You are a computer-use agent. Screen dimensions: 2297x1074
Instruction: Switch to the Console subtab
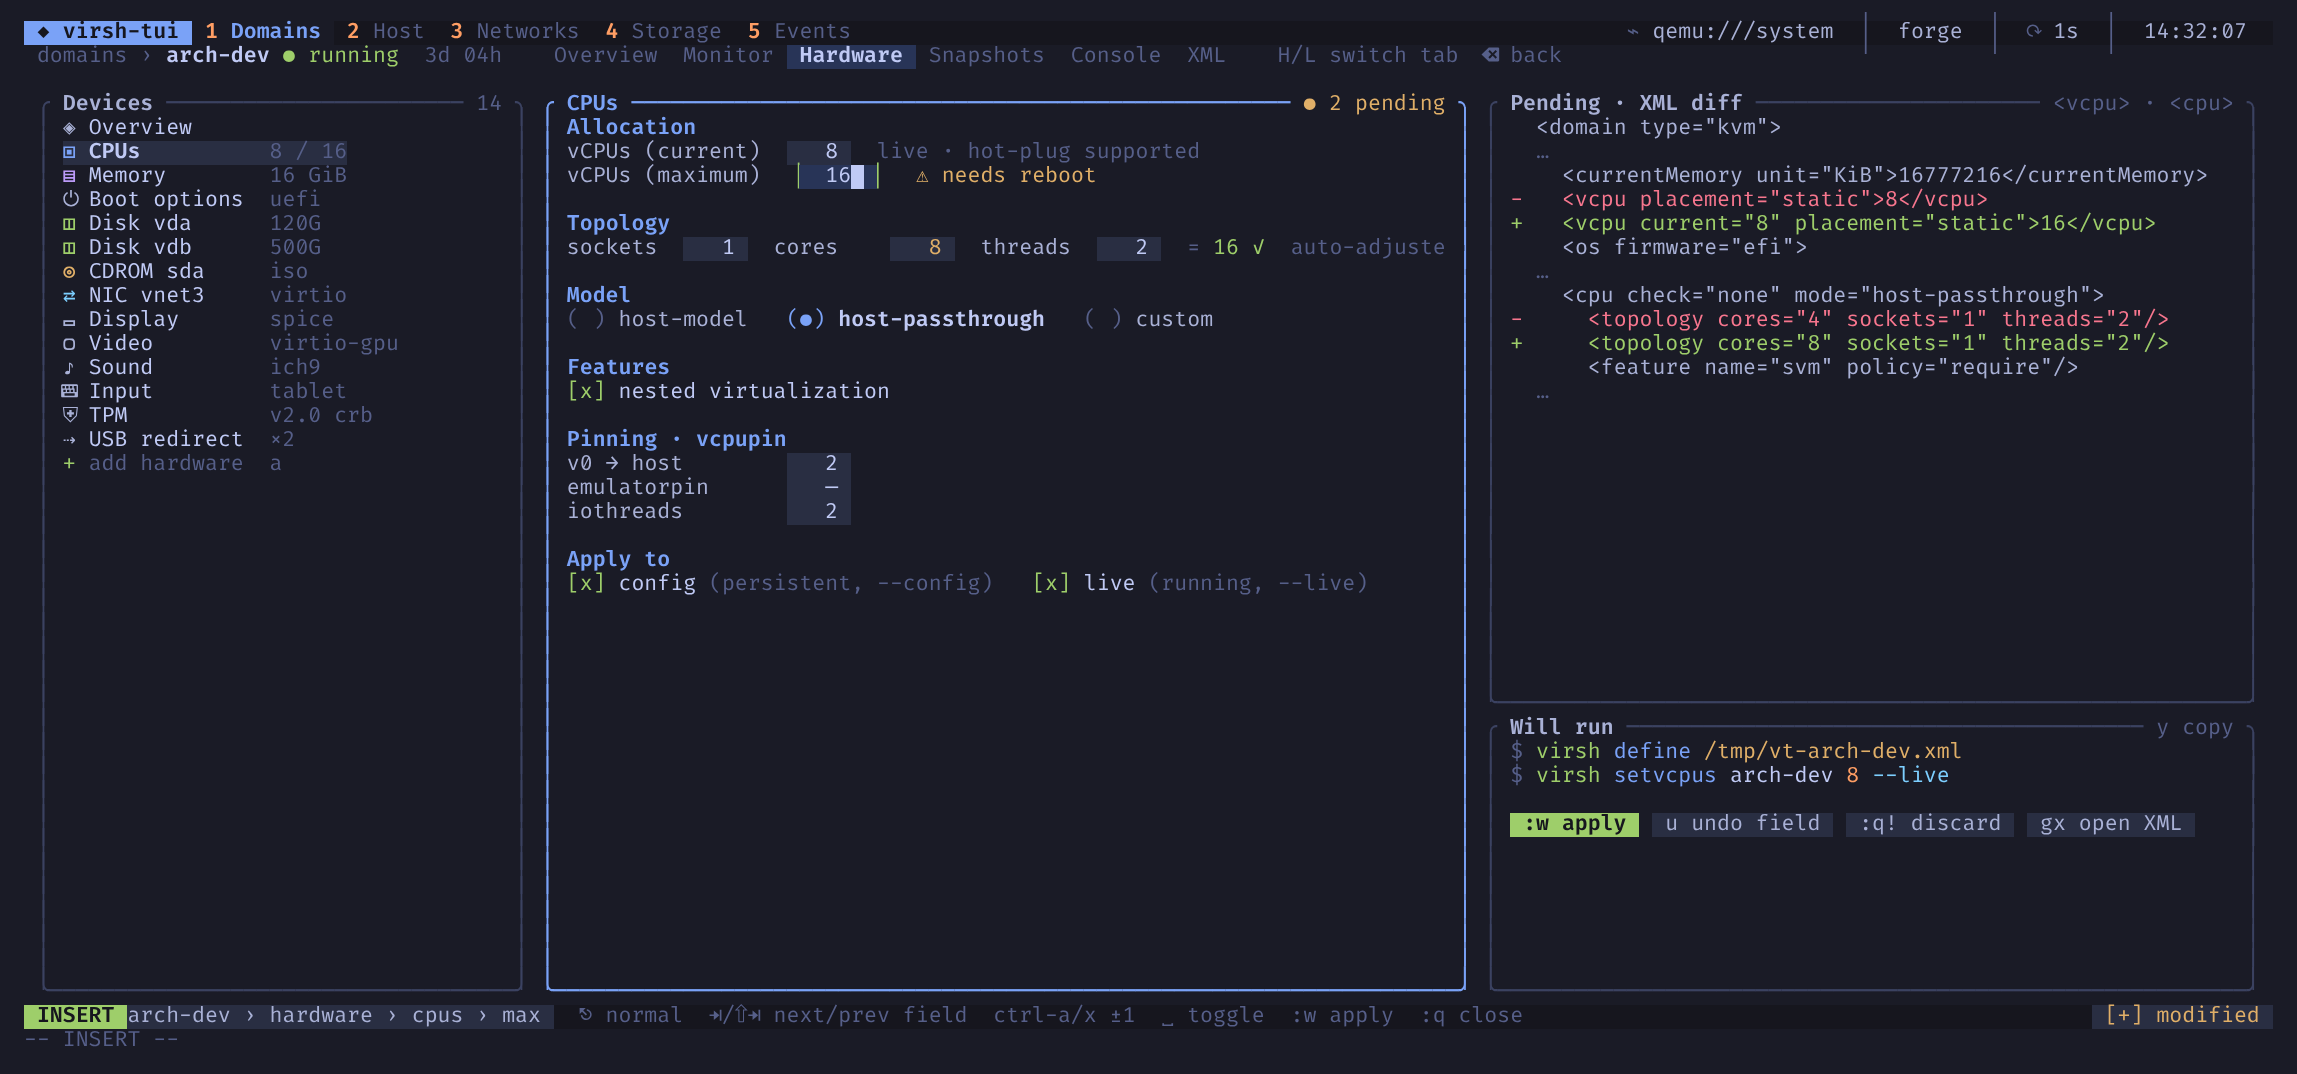[x=1115, y=55]
